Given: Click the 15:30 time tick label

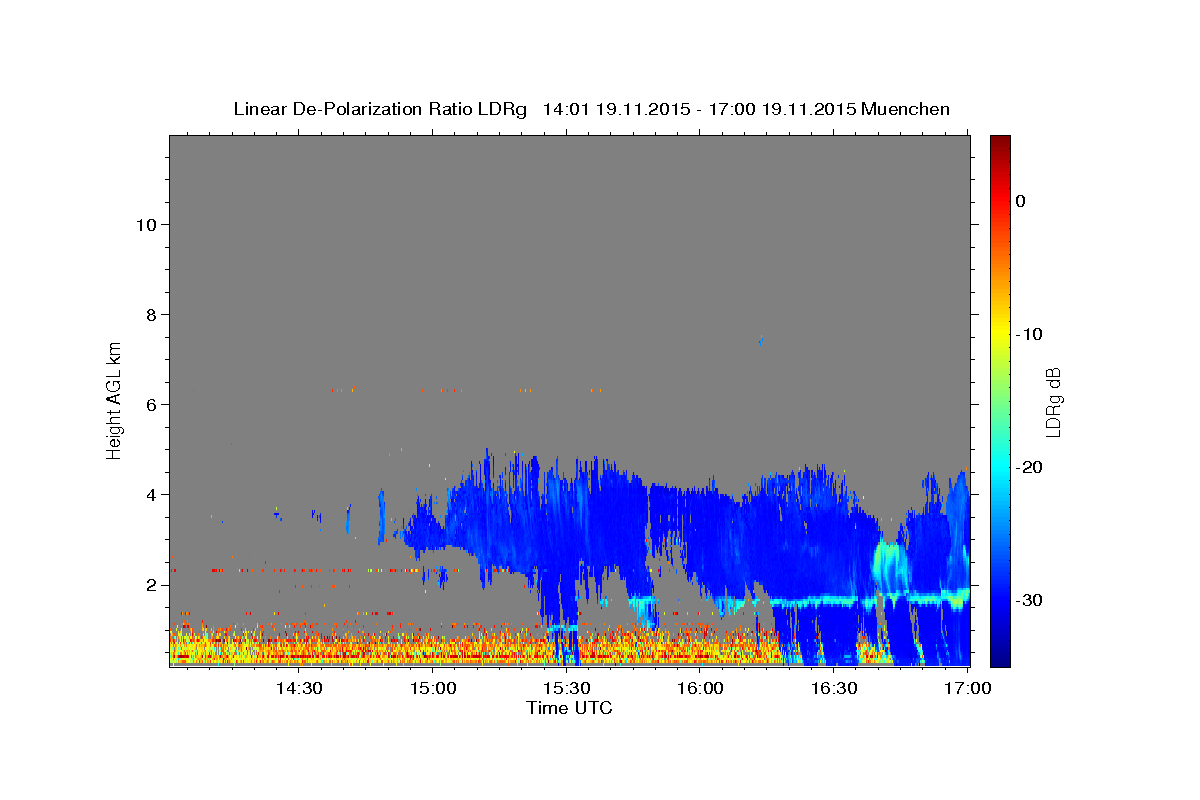Looking at the screenshot, I should coord(566,688).
